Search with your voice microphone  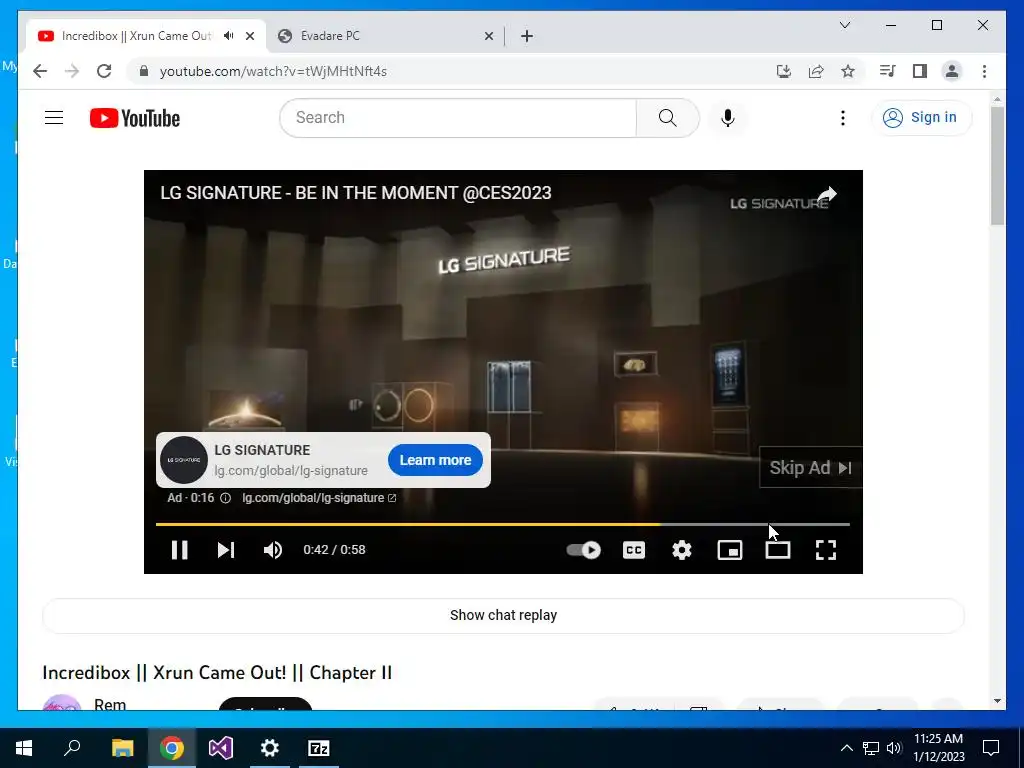point(728,118)
